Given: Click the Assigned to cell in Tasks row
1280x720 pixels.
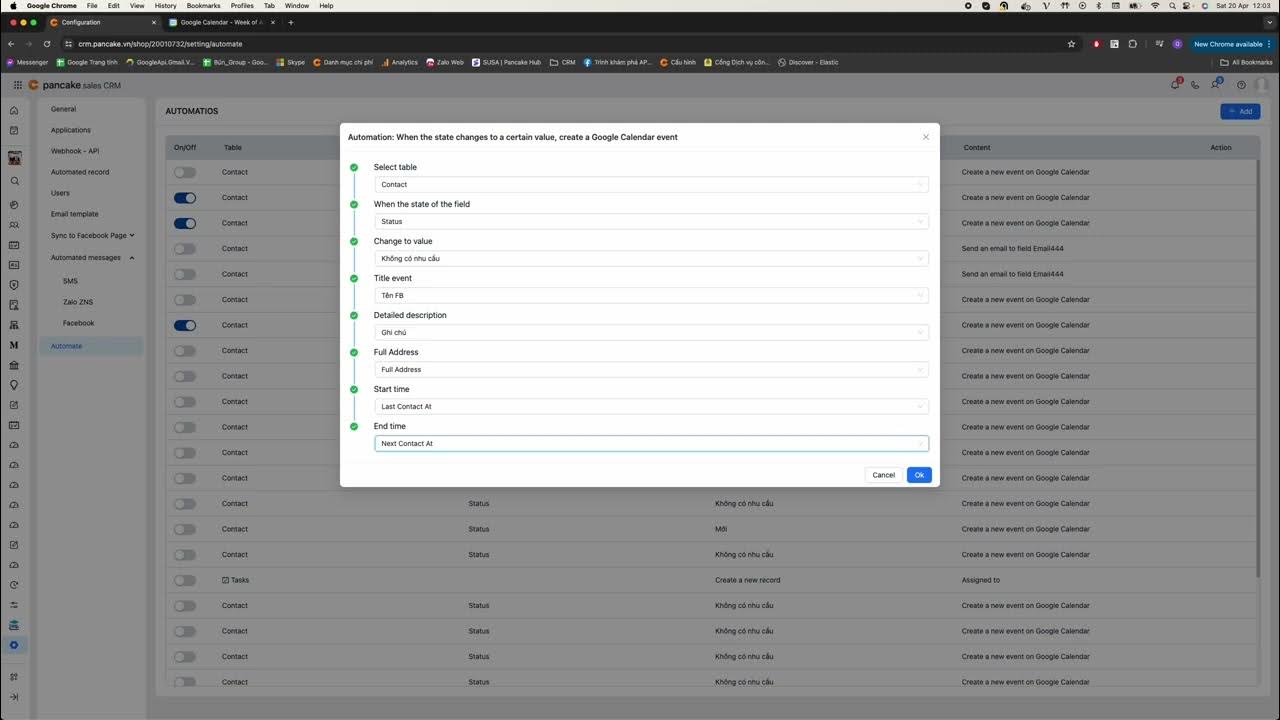Looking at the screenshot, I should point(981,580).
